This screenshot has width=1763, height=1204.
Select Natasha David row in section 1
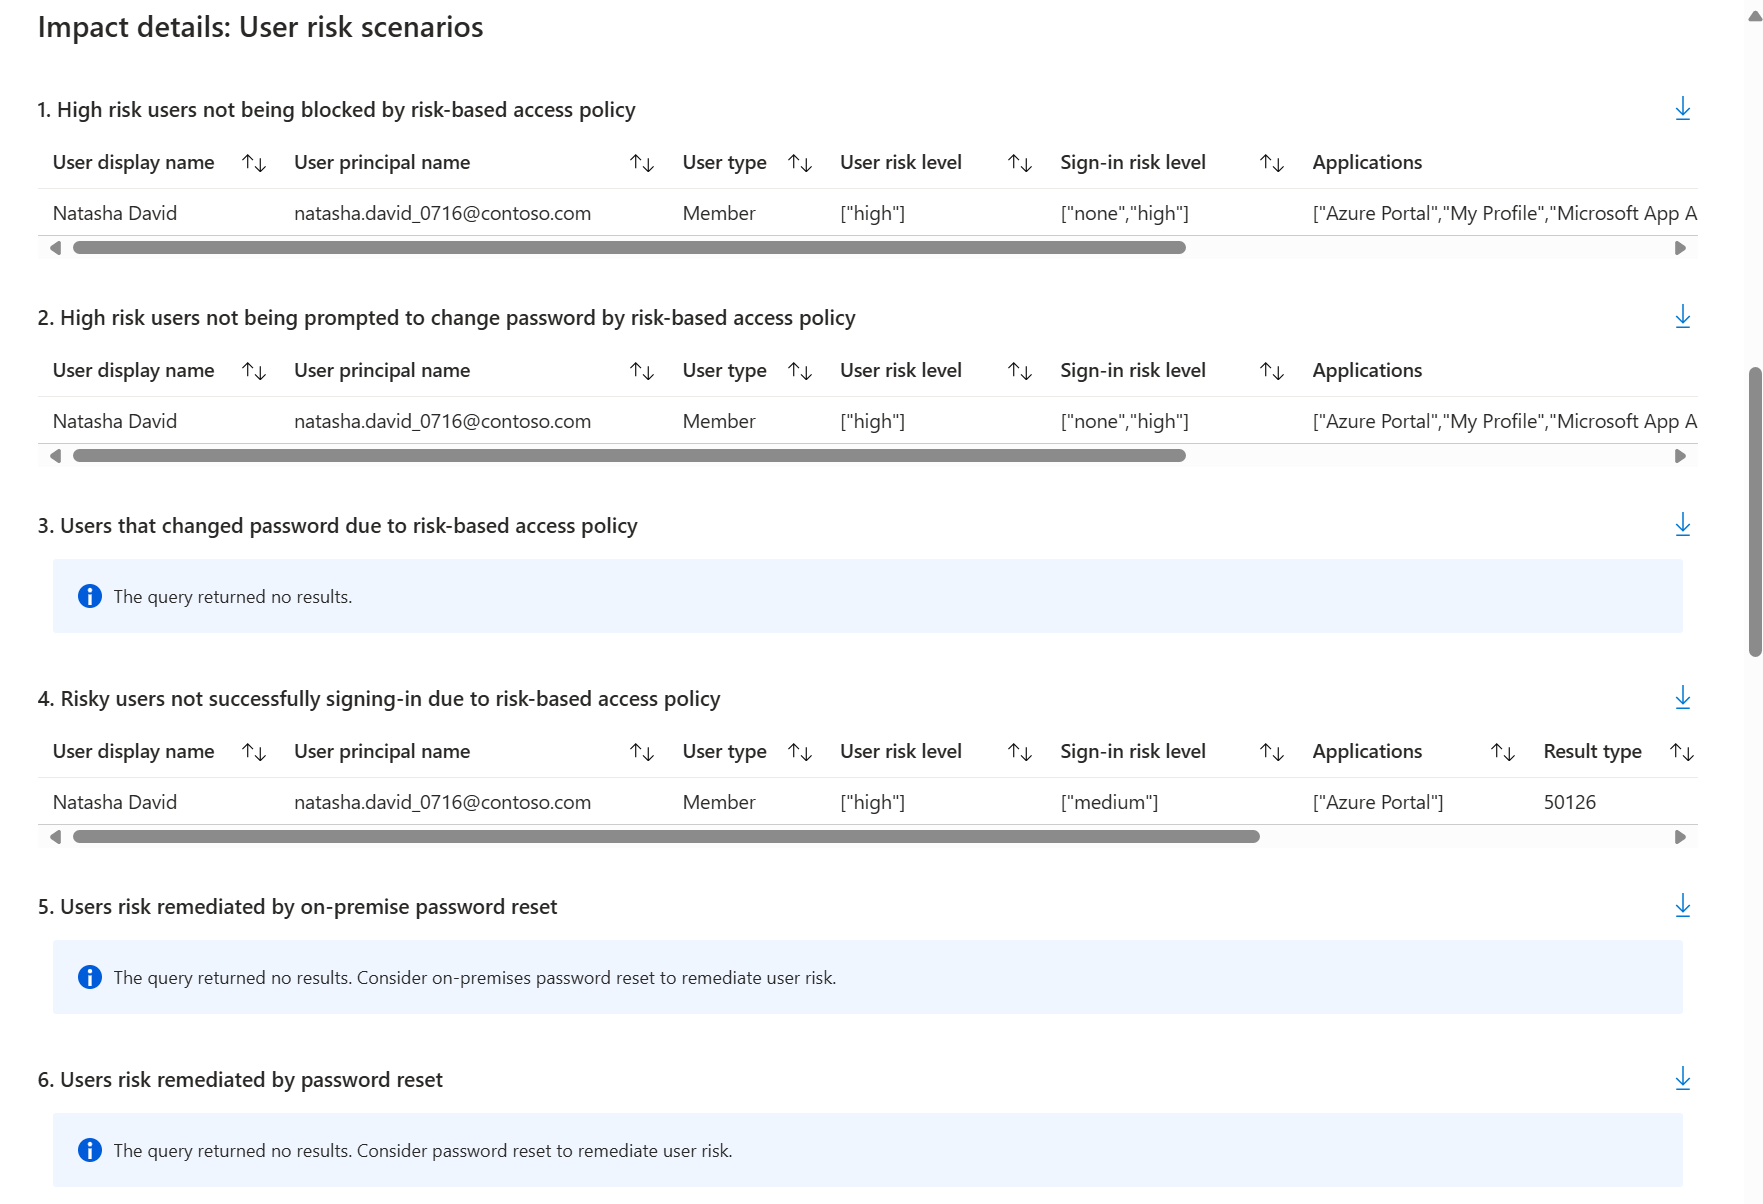[115, 213]
